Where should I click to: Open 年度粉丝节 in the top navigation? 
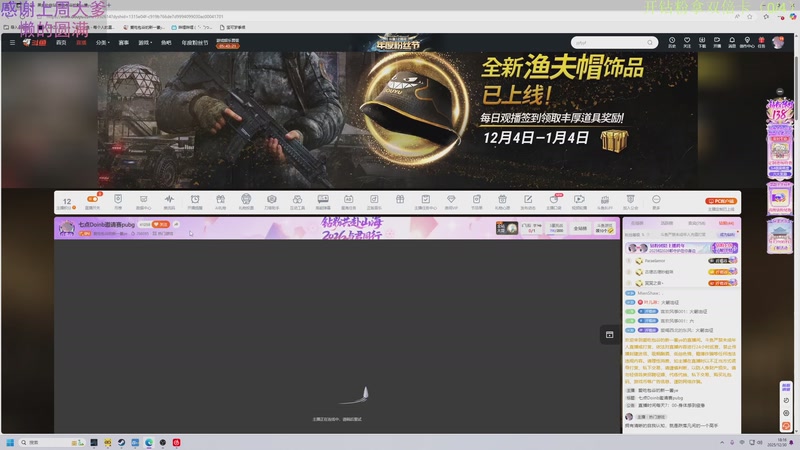[195, 43]
